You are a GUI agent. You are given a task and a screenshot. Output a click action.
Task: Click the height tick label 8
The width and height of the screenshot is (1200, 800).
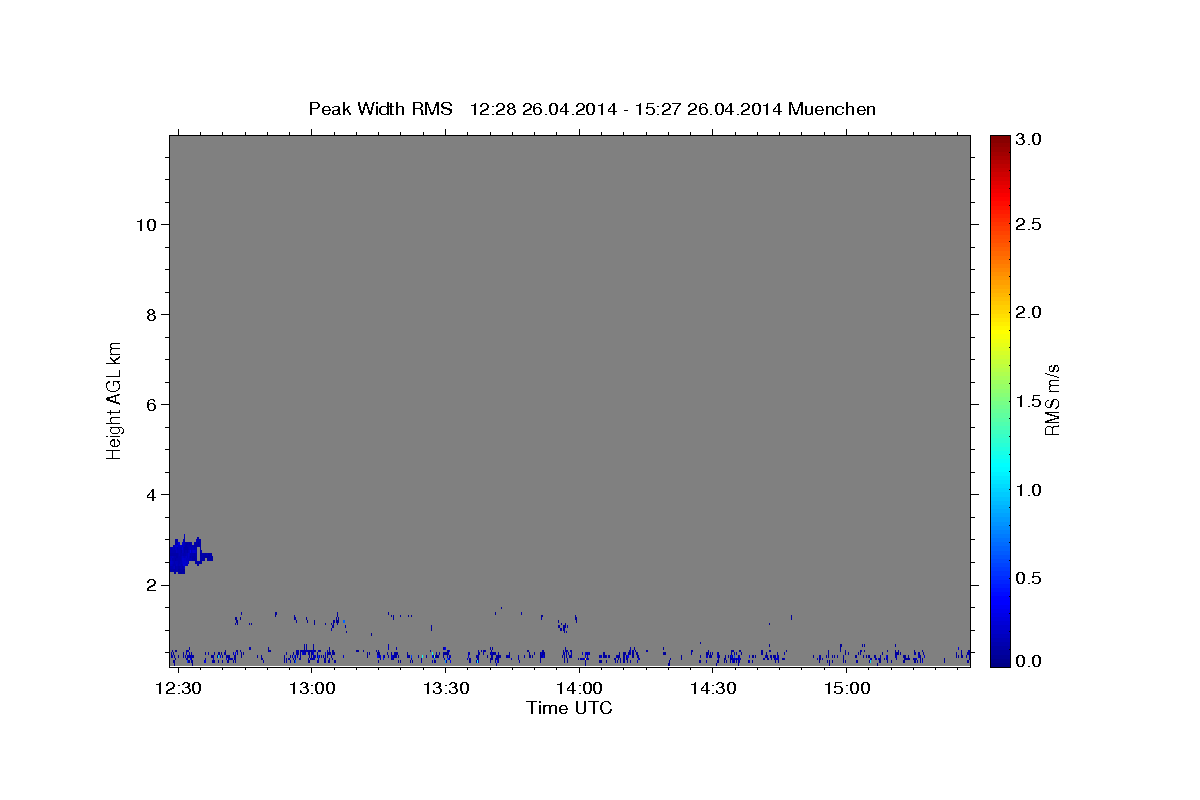[x=149, y=315]
